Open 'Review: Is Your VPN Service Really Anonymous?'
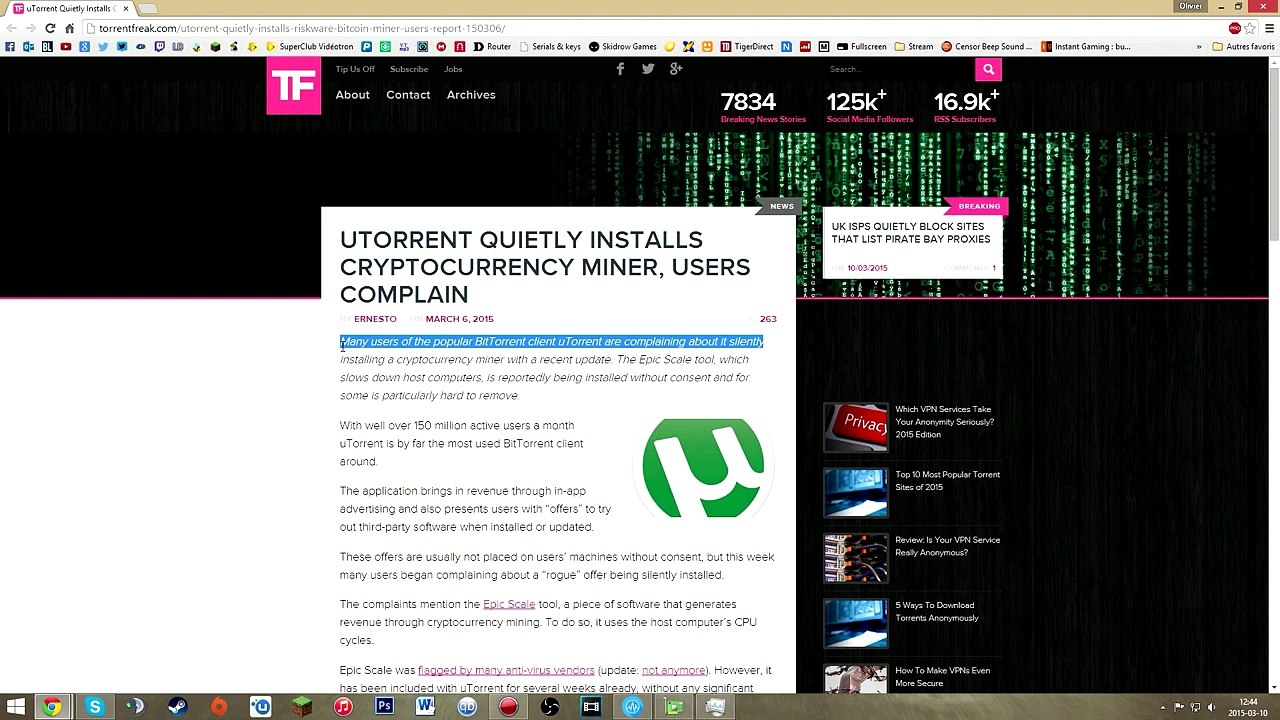The height and width of the screenshot is (720, 1280). tap(947, 546)
